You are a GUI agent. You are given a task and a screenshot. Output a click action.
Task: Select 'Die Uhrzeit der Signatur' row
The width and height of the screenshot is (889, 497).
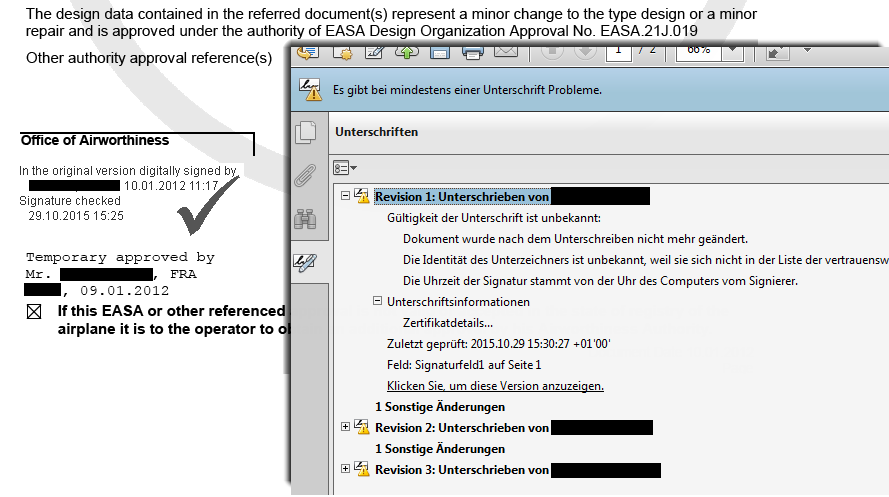(600, 281)
